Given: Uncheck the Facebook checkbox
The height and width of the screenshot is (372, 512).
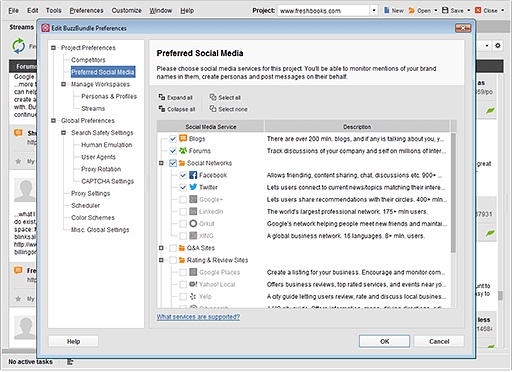Looking at the screenshot, I should point(183,175).
